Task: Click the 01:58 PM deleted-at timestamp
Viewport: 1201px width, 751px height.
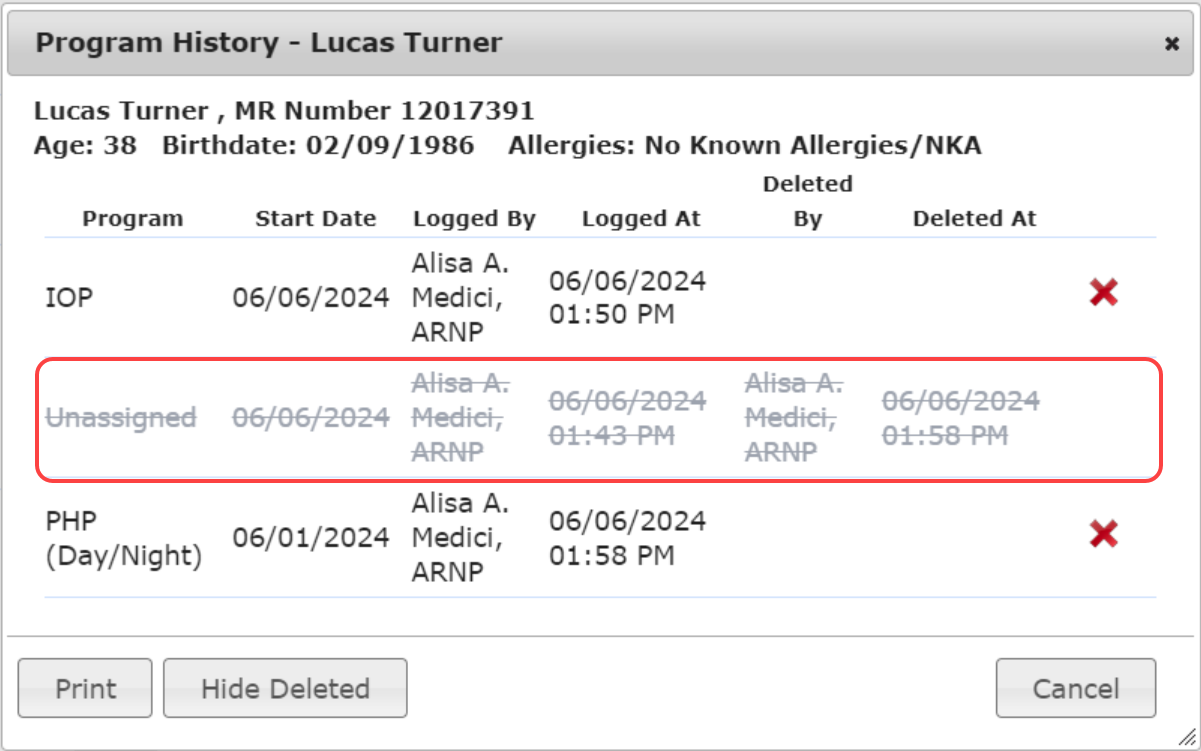Action: (x=944, y=436)
